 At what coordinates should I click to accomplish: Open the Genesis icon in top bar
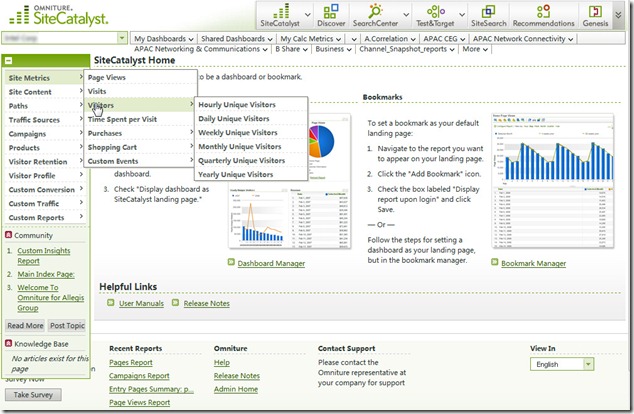tap(594, 14)
